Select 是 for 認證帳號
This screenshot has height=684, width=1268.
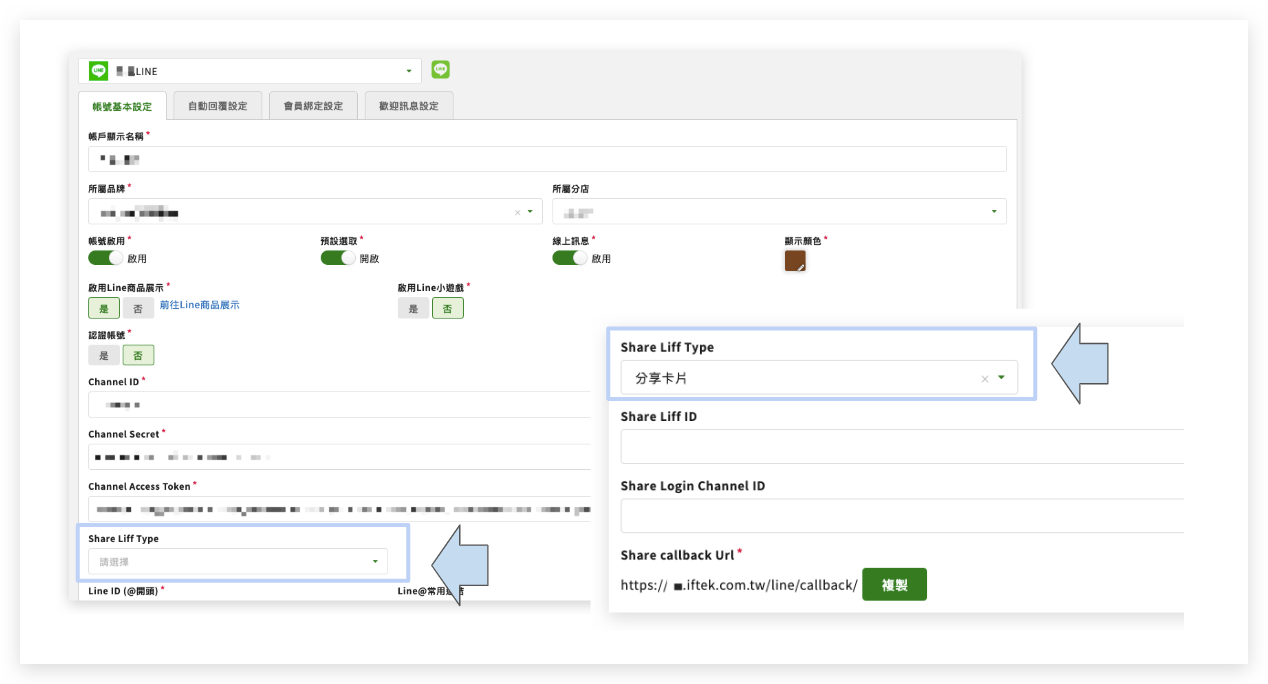[104, 355]
